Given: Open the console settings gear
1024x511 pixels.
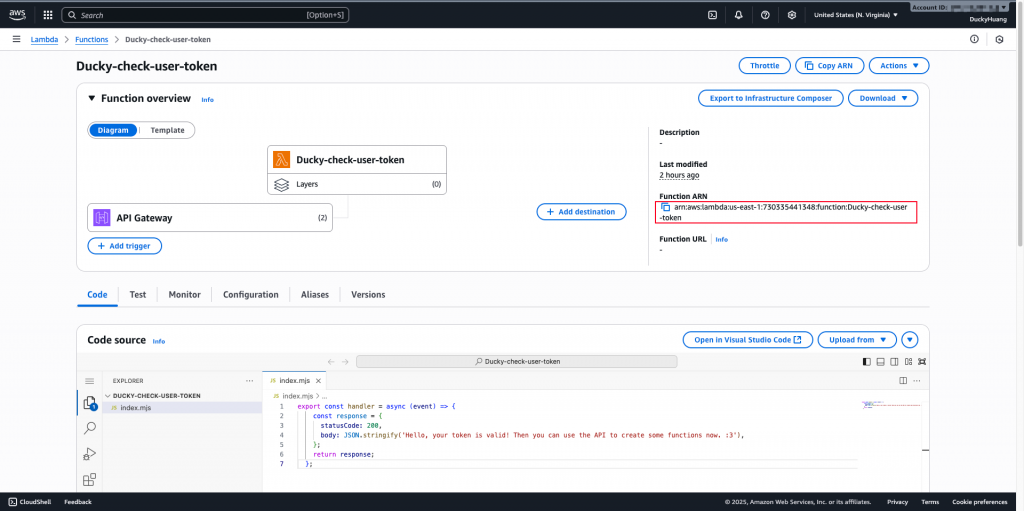Looking at the screenshot, I should coord(792,14).
